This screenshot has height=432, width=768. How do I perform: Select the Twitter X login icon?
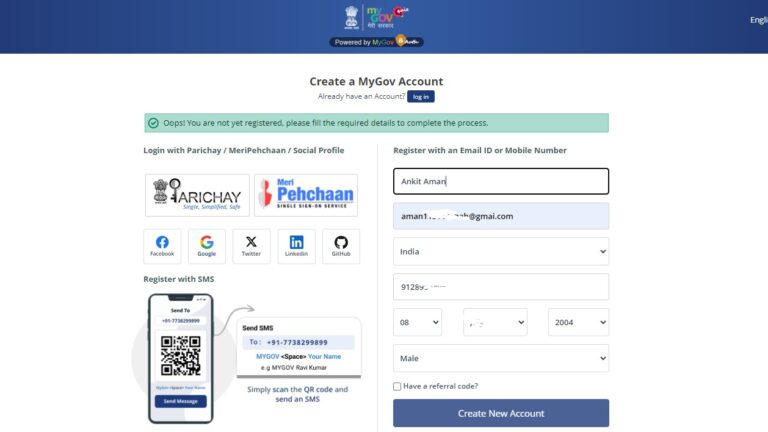click(251, 246)
